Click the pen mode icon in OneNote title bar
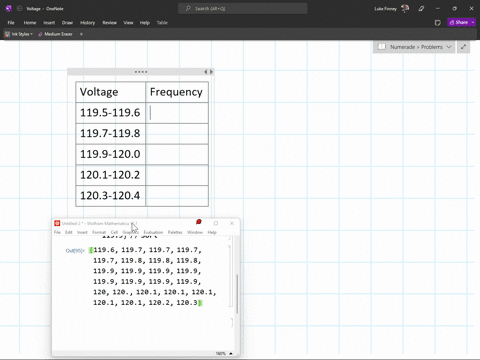480x360 pixels. pyautogui.click(x=421, y=9)
